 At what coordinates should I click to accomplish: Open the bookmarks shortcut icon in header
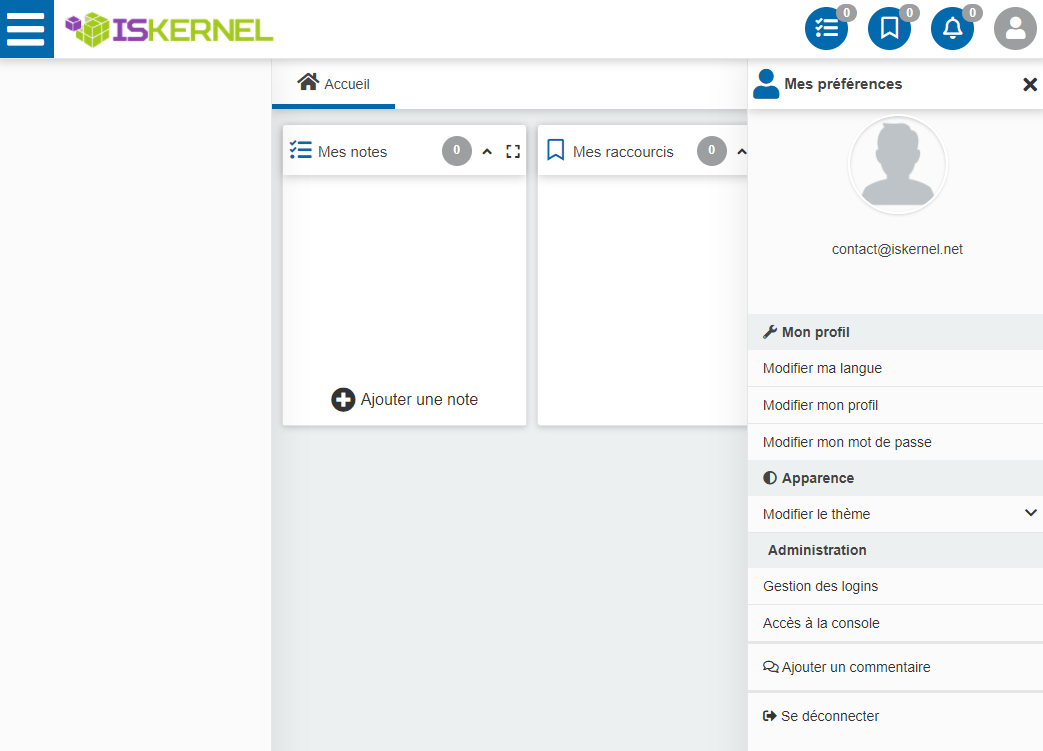point(889,29)
